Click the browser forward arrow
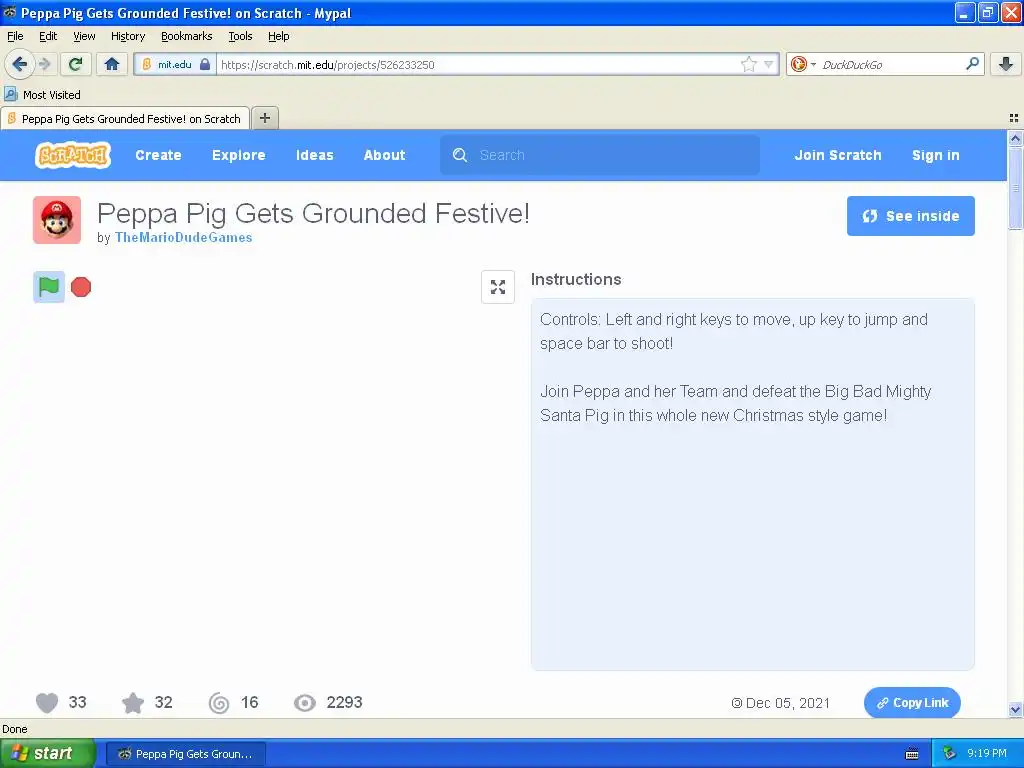Viewport: 1024px width, 768px height. (44, 64)
